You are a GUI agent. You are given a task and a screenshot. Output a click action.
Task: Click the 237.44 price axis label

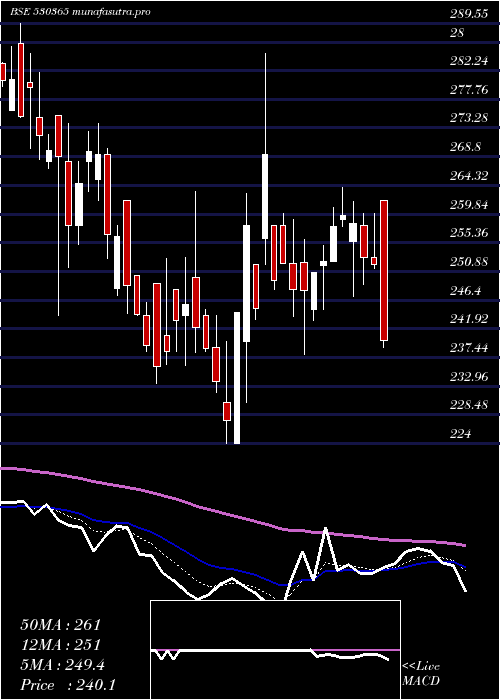(x=469, y=348)
